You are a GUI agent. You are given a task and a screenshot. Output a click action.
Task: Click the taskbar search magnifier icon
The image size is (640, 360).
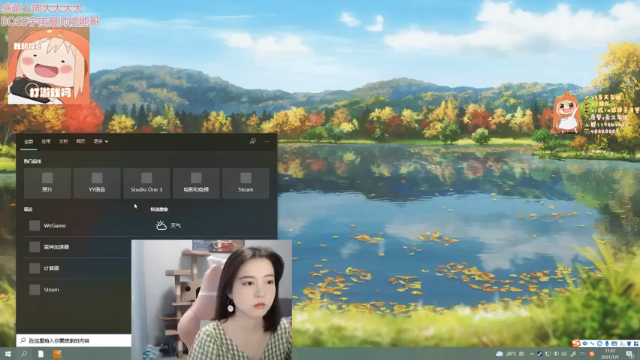(x=24, y=353)
